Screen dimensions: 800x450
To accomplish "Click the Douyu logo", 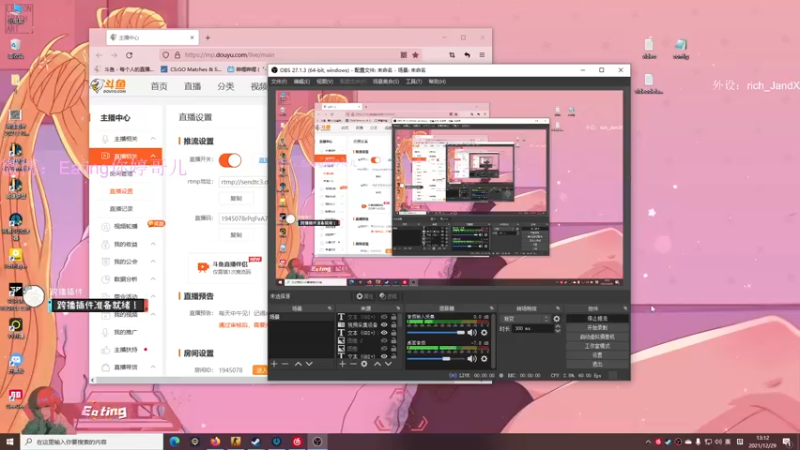I will click(109, 86).
